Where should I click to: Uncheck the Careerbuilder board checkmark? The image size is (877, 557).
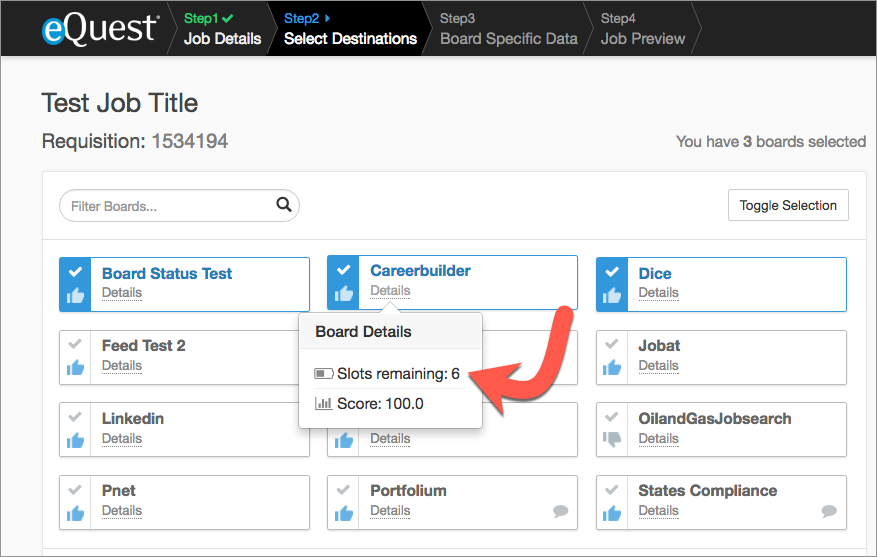(344, 270)
